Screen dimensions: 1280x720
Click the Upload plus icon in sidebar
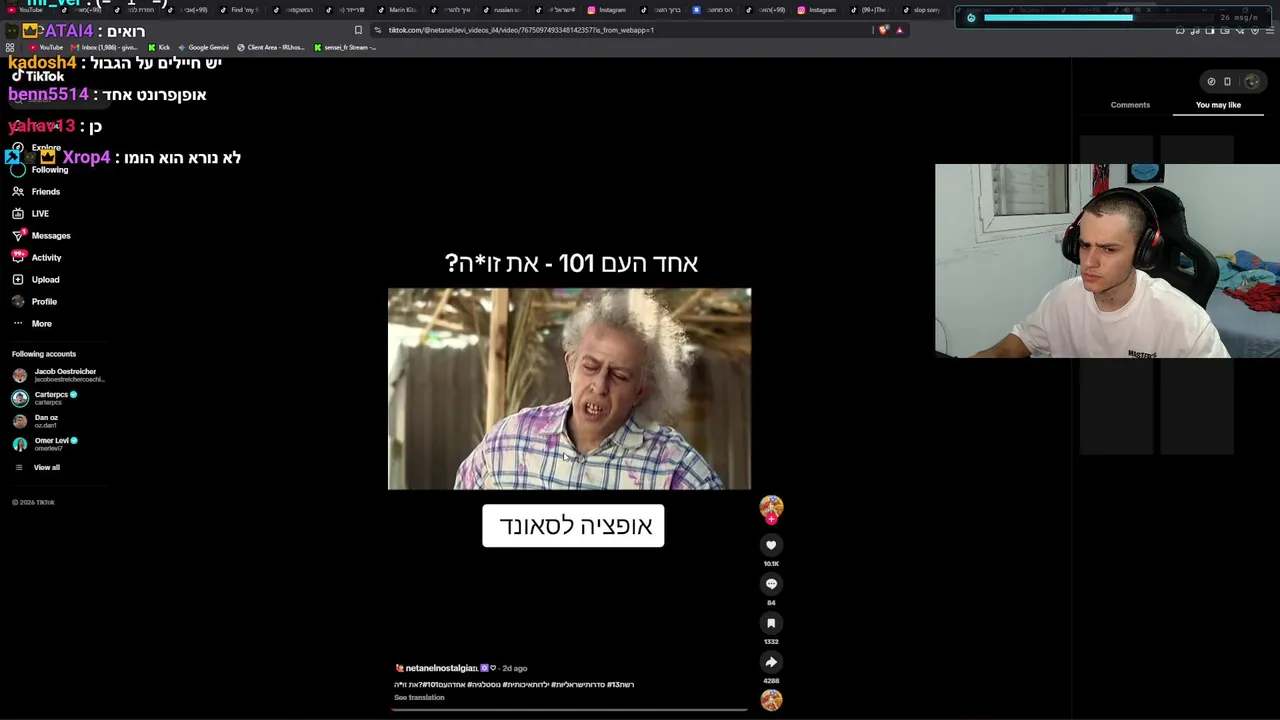(x=18, y=279)
